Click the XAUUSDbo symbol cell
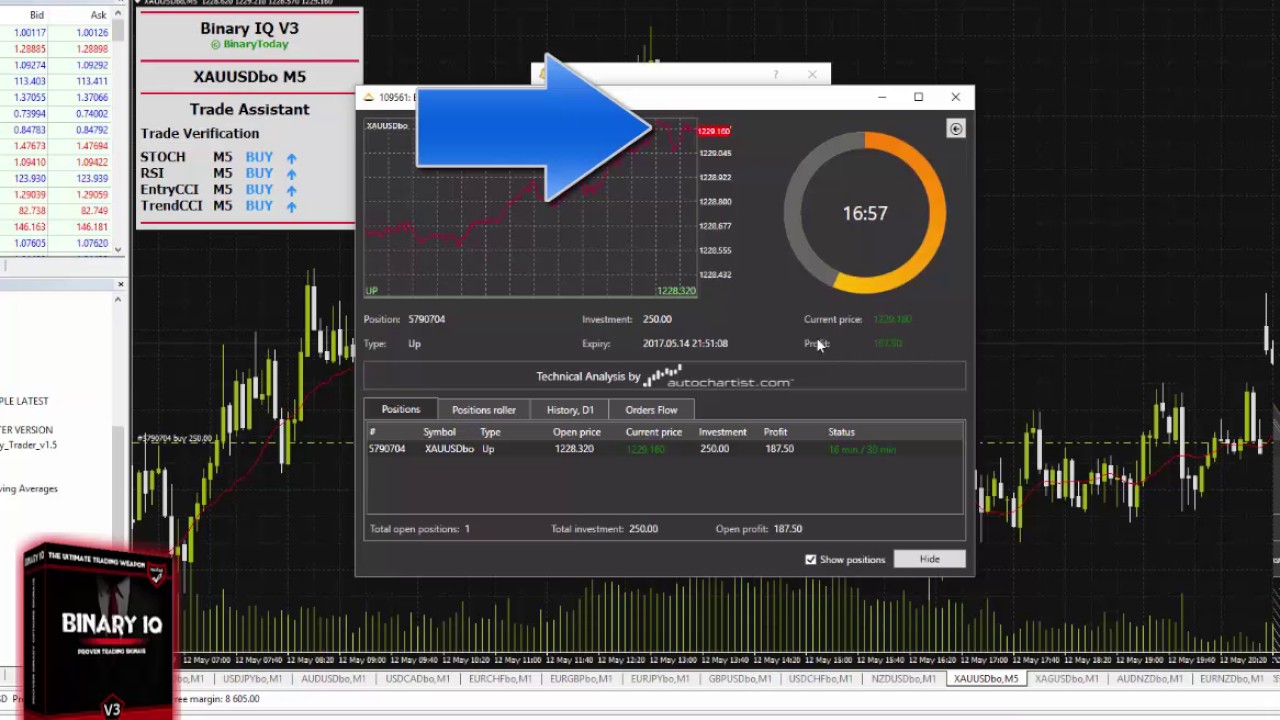The width and height of the screenshot is (1280, 720). click(x=448, y=449)
